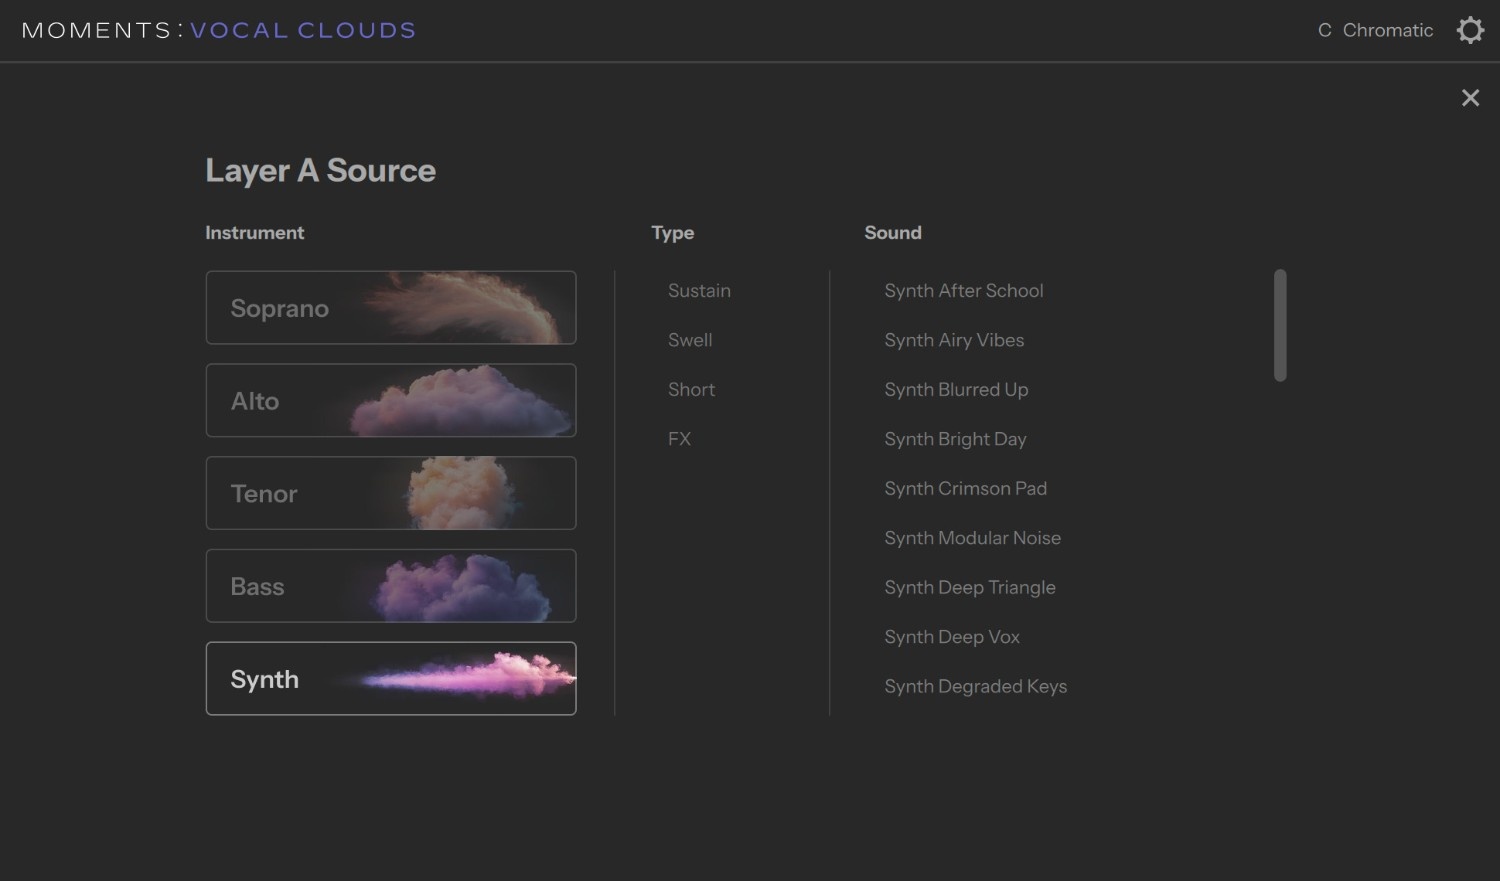1500x881 pixels.
Task: Select the Soprano instrument cloud
Action: (x=390, y=307)
